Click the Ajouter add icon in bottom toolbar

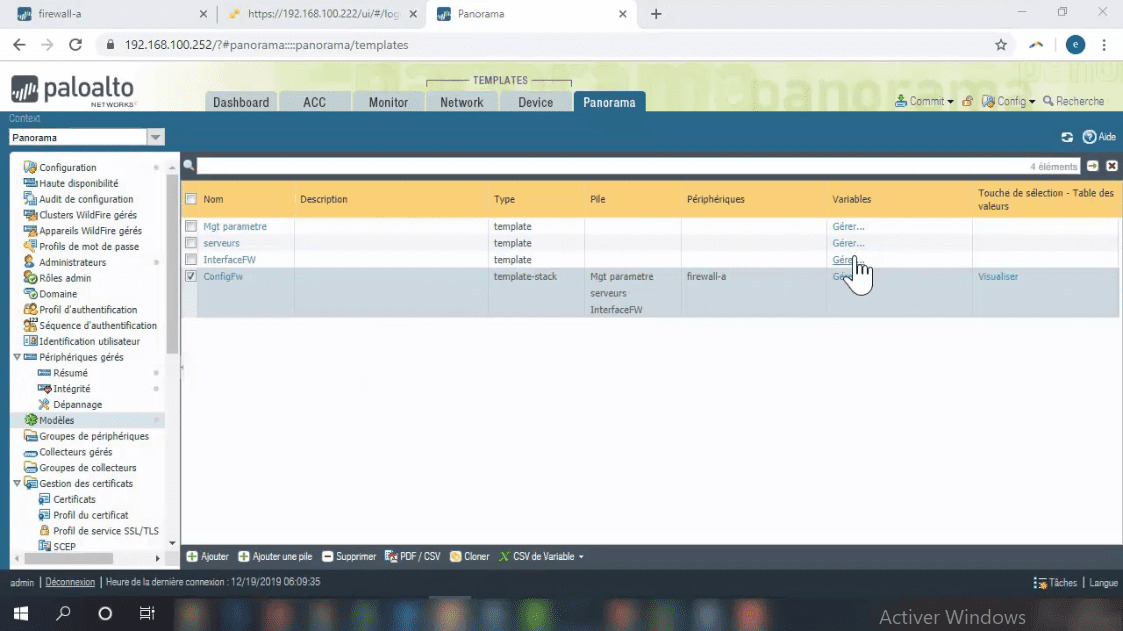click(192, 557)
